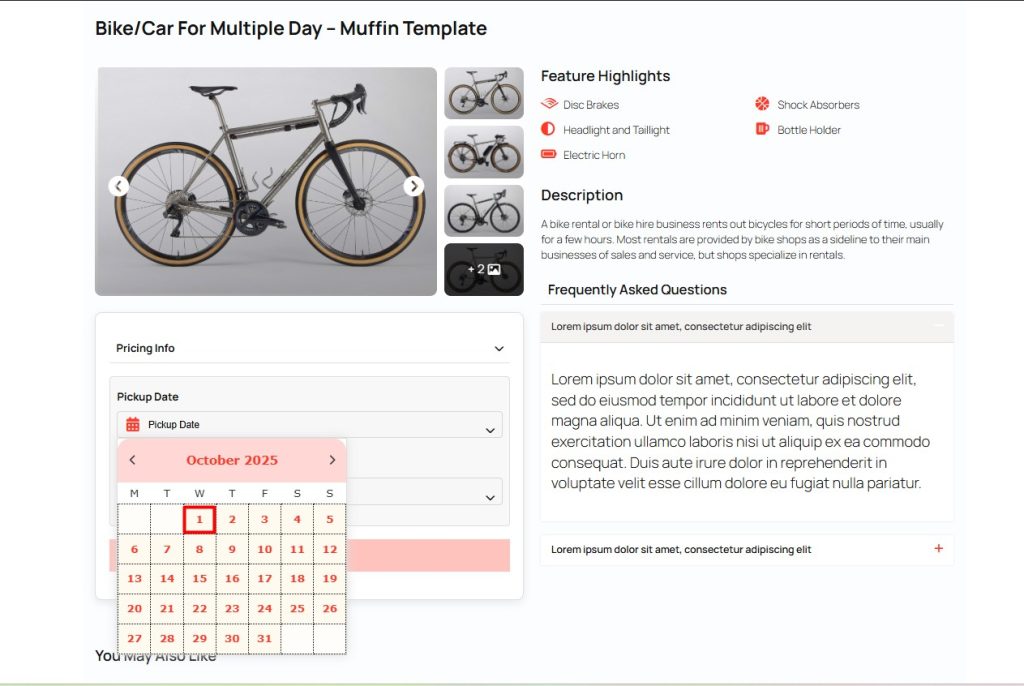1024x686 pixels.
Task: Advance to next bike photo with right arrow
Action: click(413, 186)
